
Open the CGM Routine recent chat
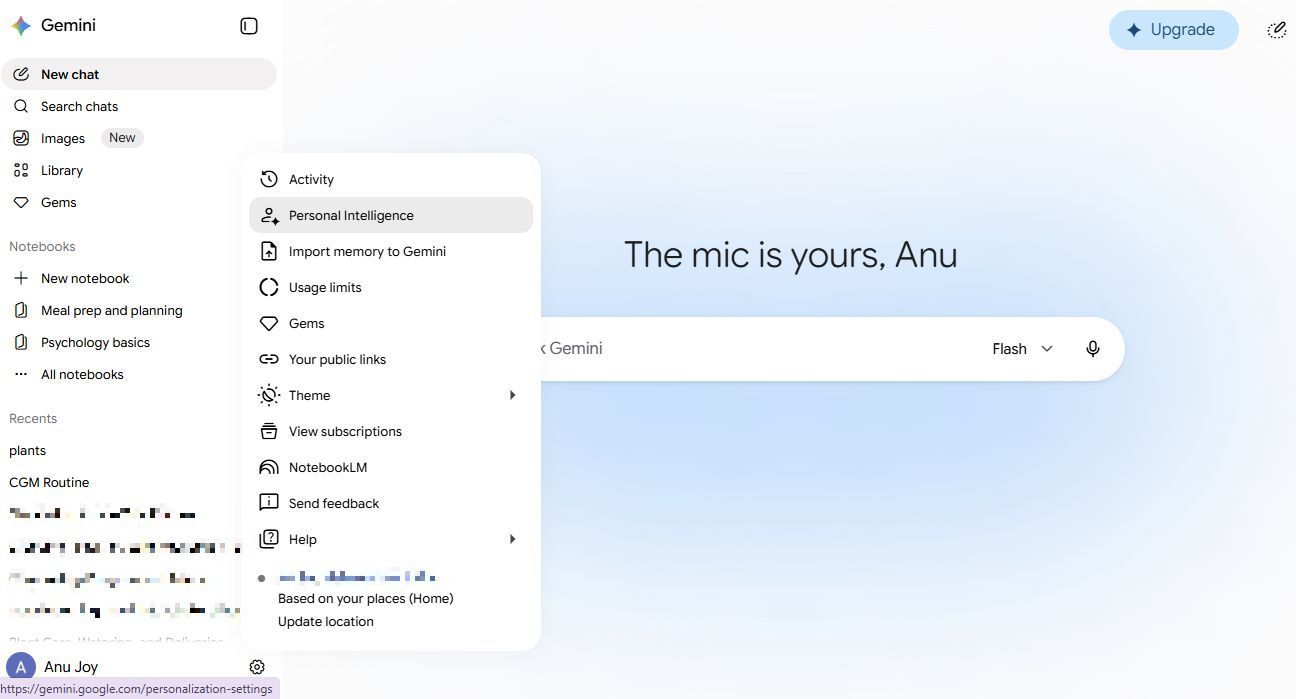click(49, 482)
